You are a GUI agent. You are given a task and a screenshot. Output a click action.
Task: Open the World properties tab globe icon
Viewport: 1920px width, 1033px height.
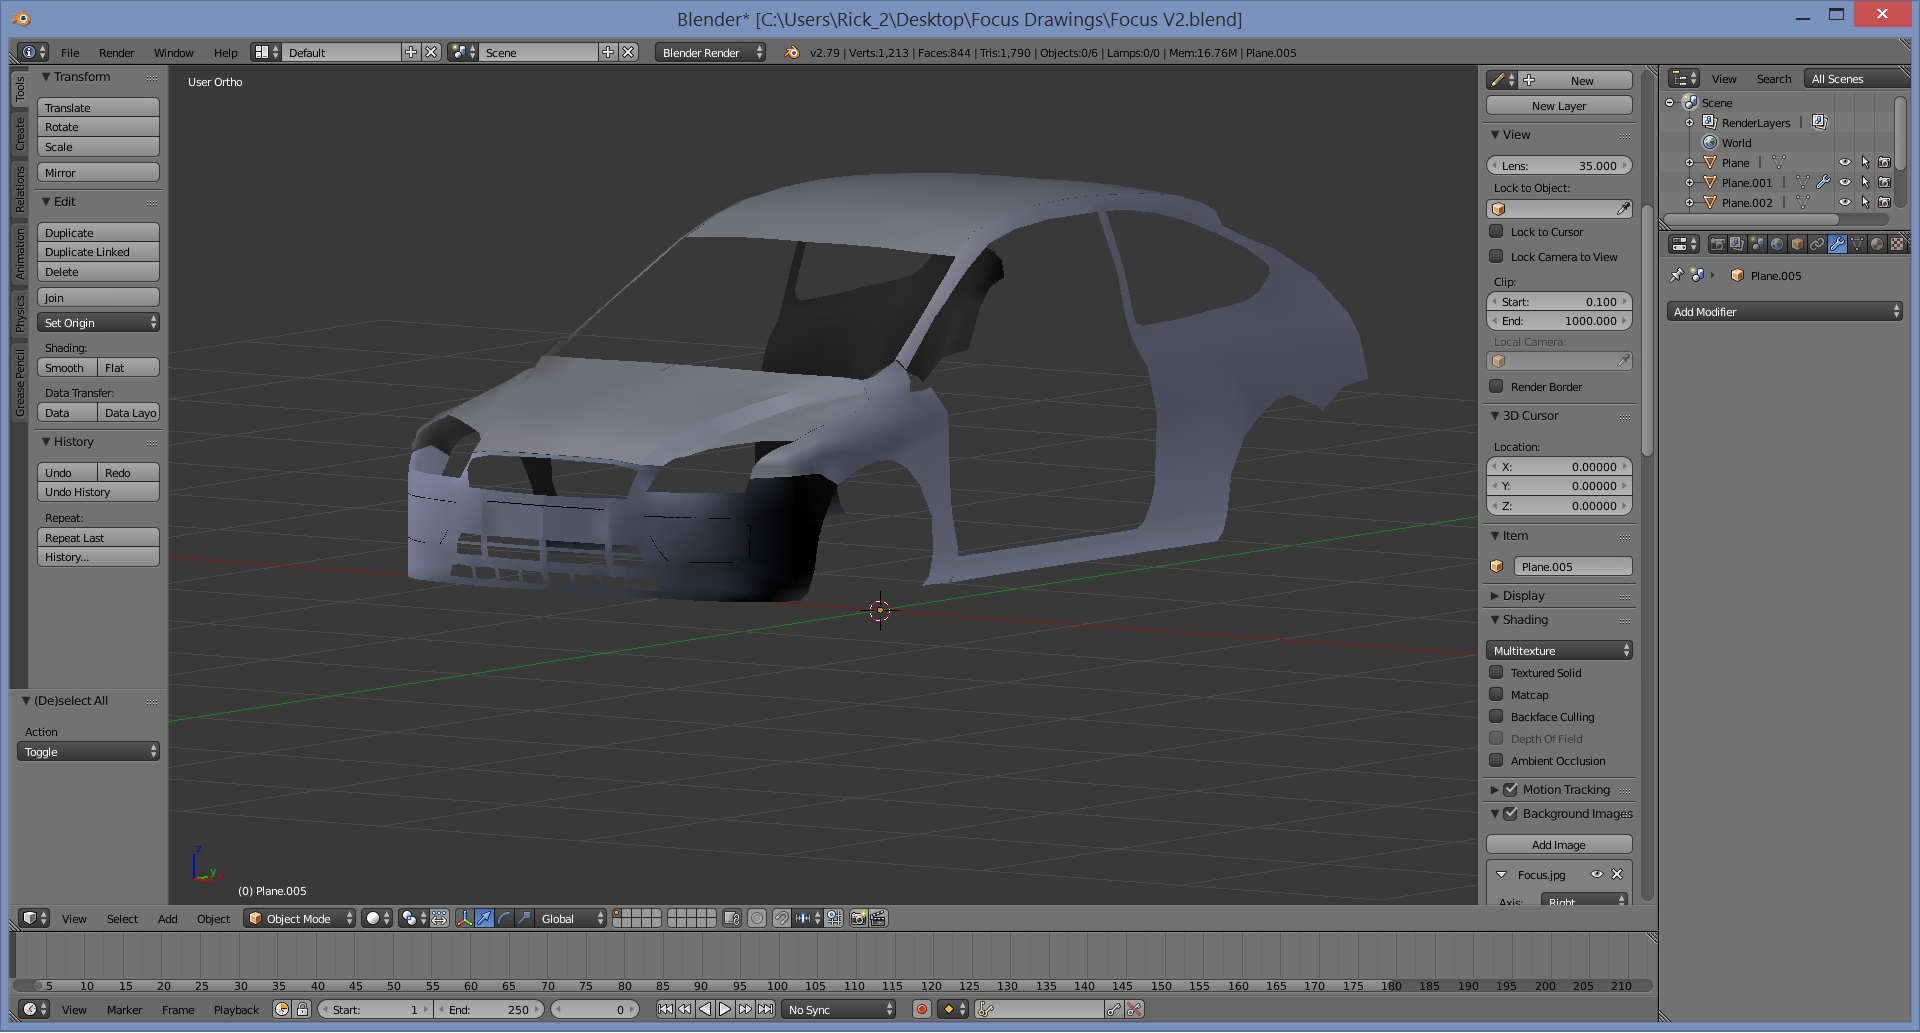(x=1777, y=244)
